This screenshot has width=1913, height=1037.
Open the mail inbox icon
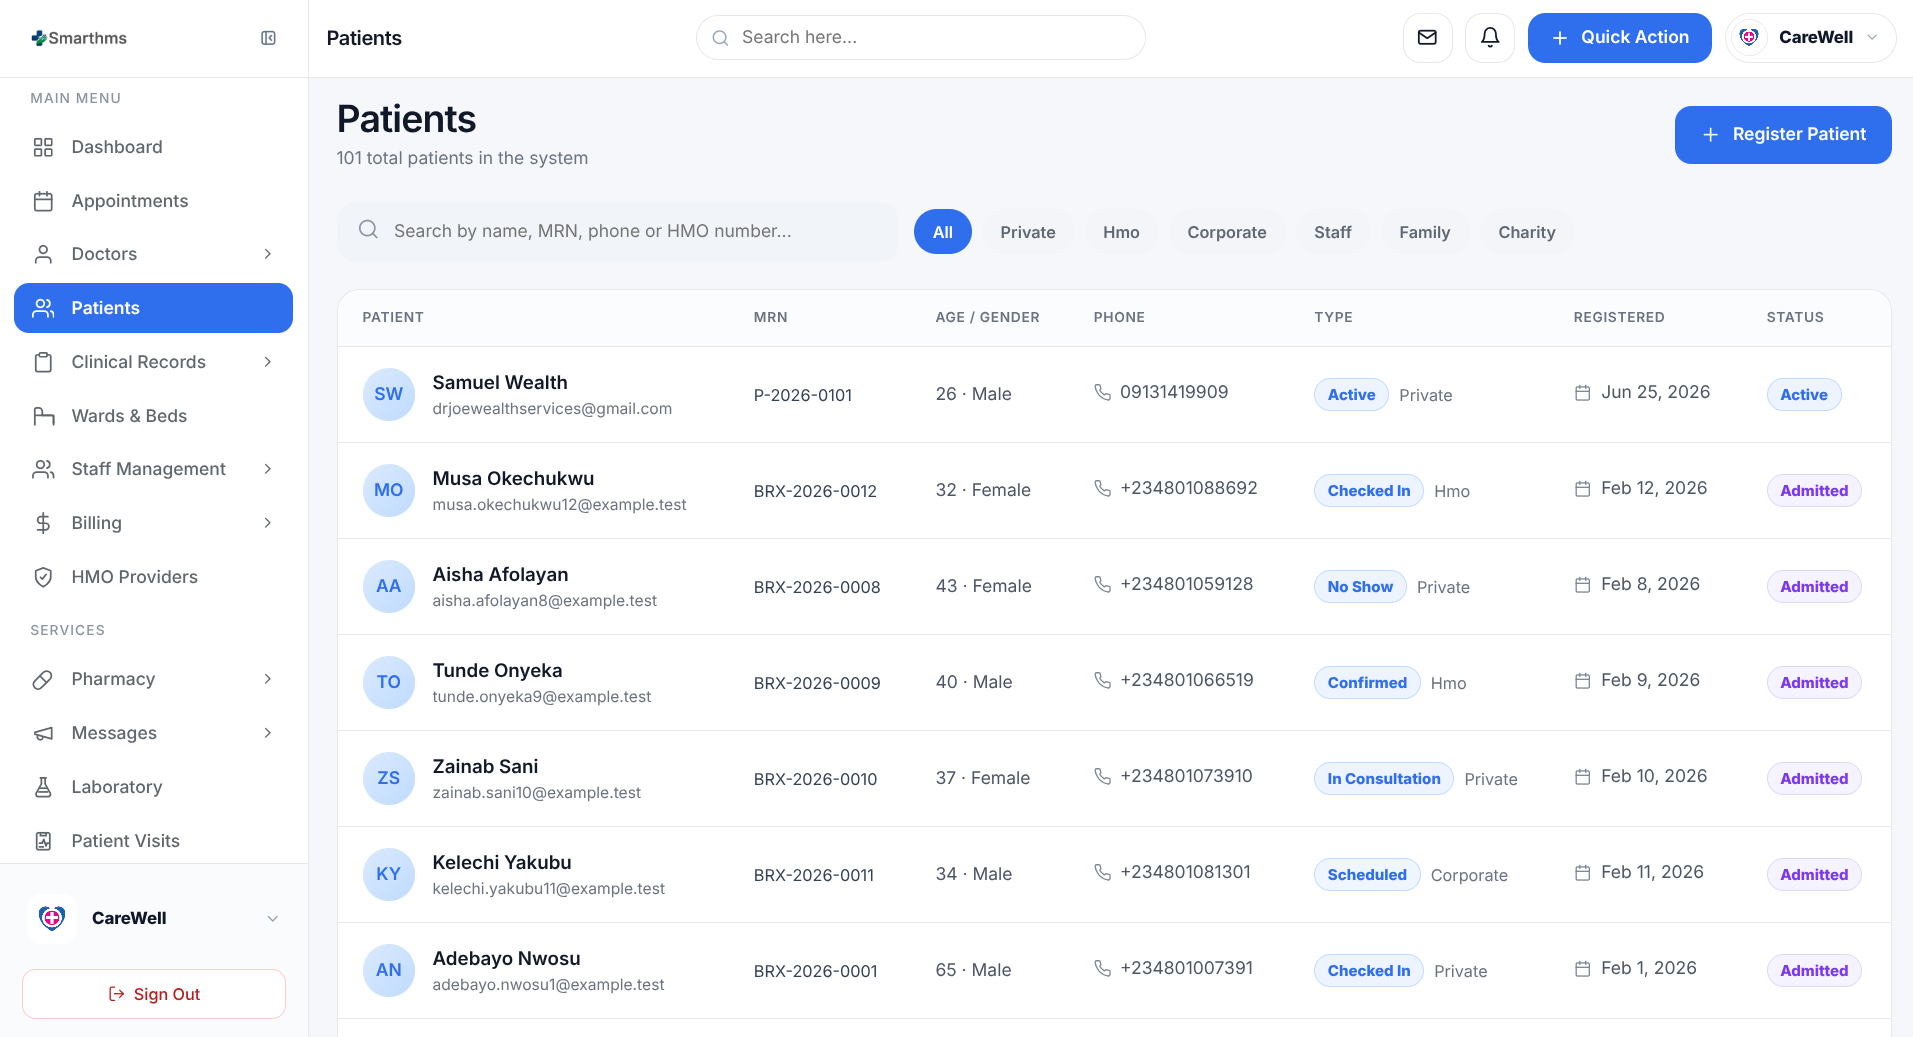point(1427,38)
